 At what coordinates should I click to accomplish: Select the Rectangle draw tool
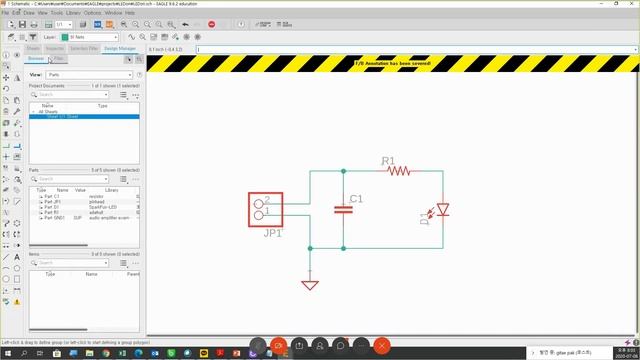pos(17,279)
